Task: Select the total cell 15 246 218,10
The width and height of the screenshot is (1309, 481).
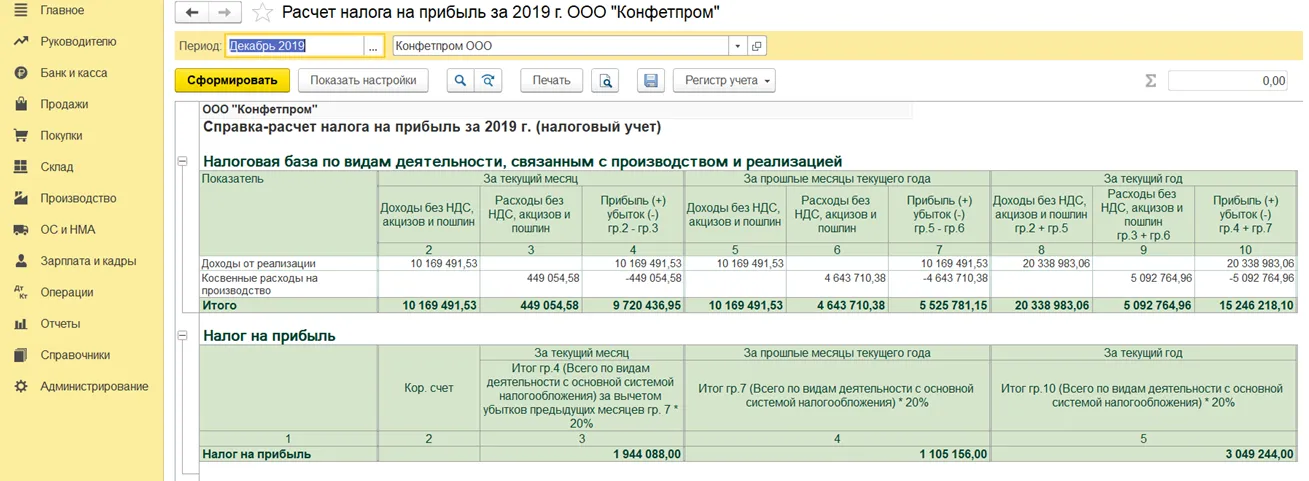Action: point(1246,304)
